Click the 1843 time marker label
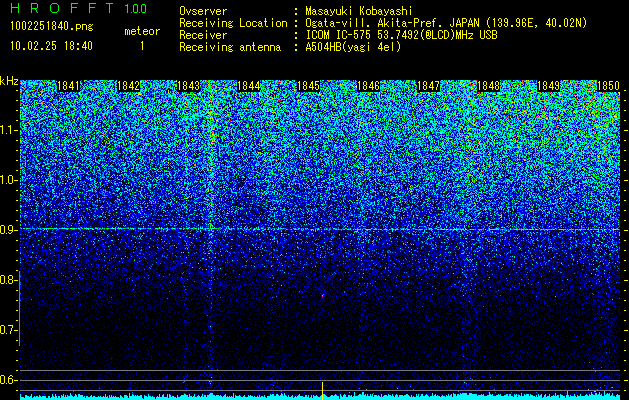The image size is (629, 400). (189, 86)
